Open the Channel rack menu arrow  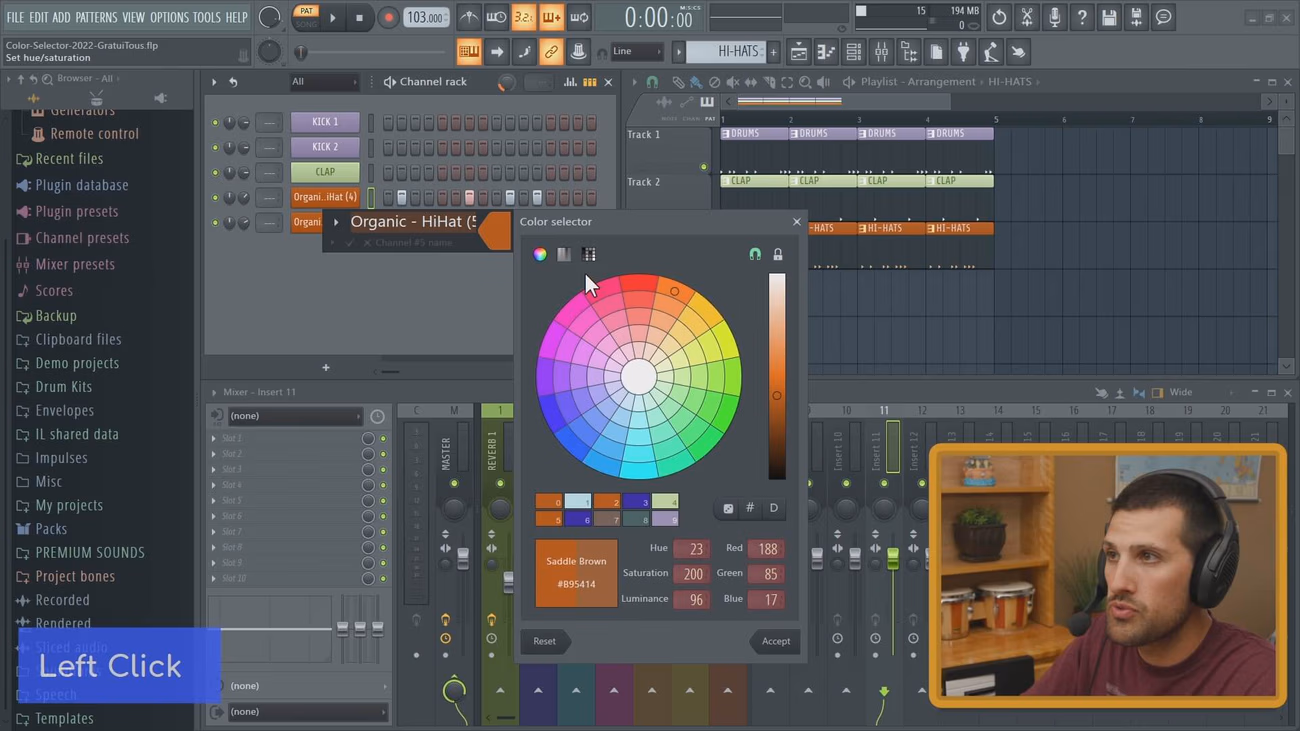(214, 82)
